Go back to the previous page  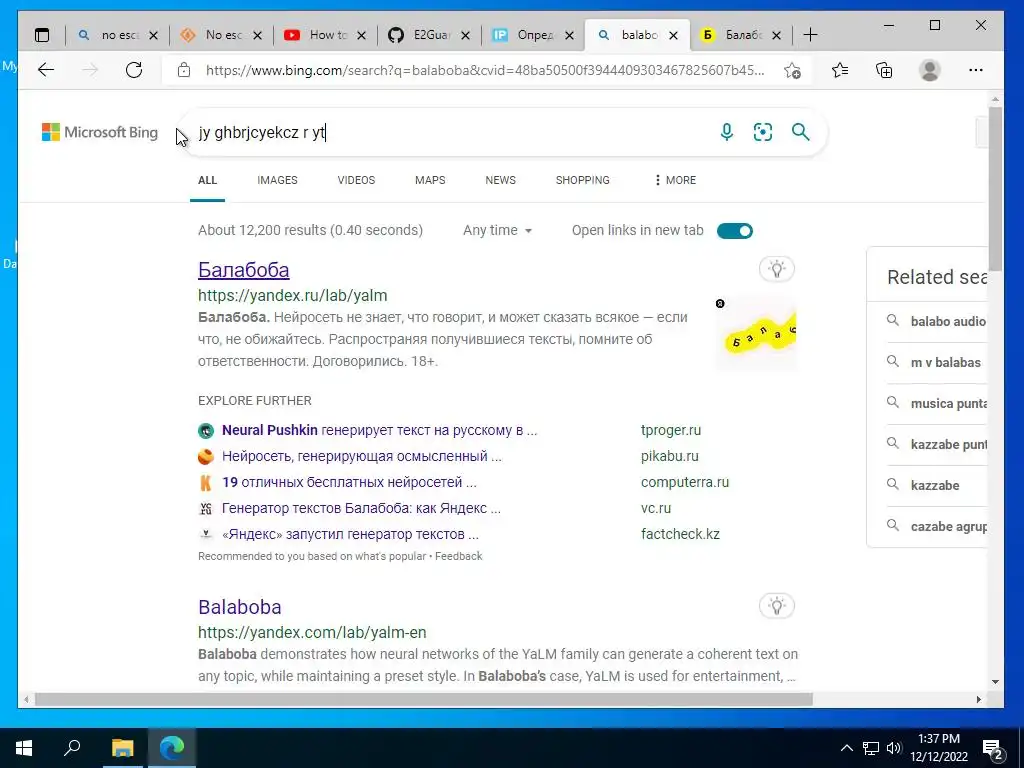pos(46,70)
